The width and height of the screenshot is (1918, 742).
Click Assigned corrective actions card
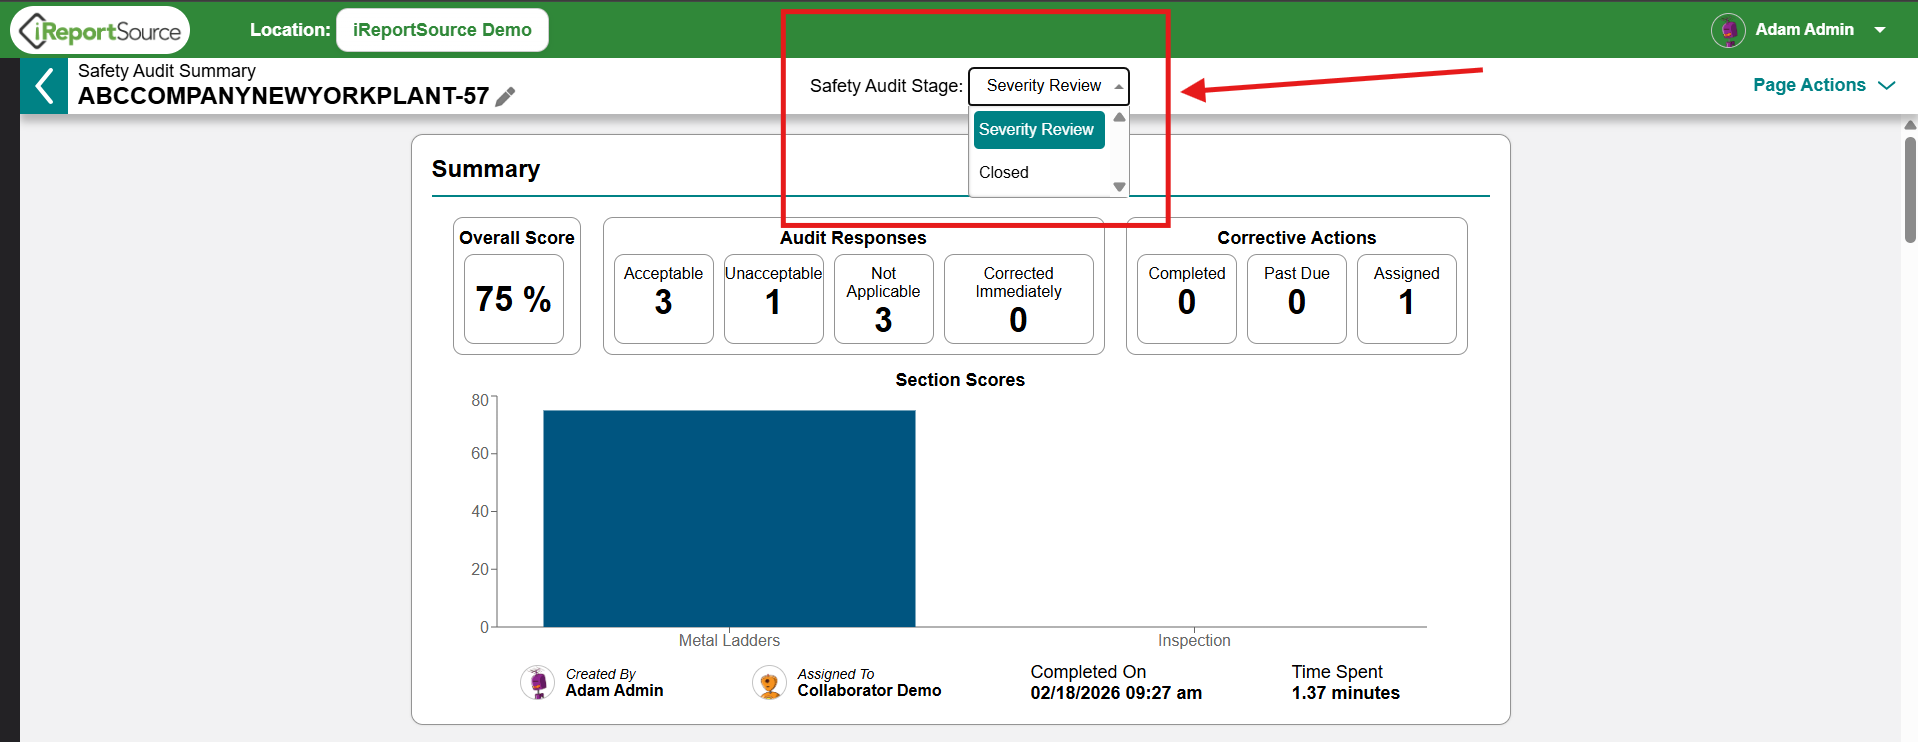pyautogui.click(x=1407, y=299)
